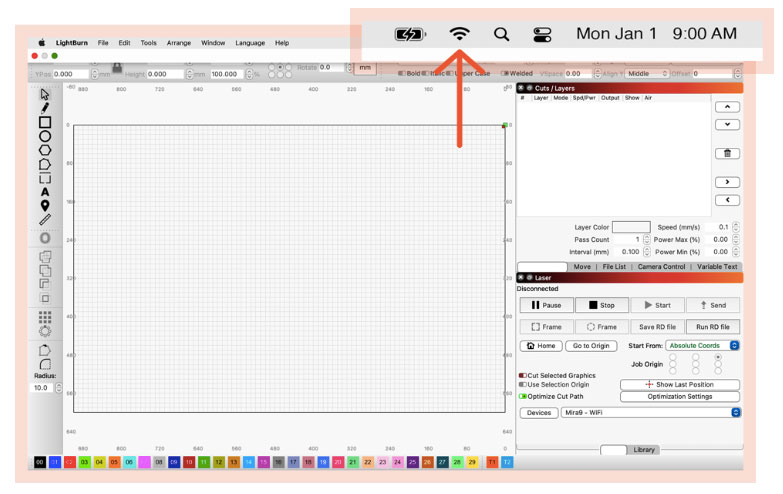Image resolution: width=783 pixels, height=494 pixels.
Task: Move layer up with the up-chevron button
Action: click(727, 107)
